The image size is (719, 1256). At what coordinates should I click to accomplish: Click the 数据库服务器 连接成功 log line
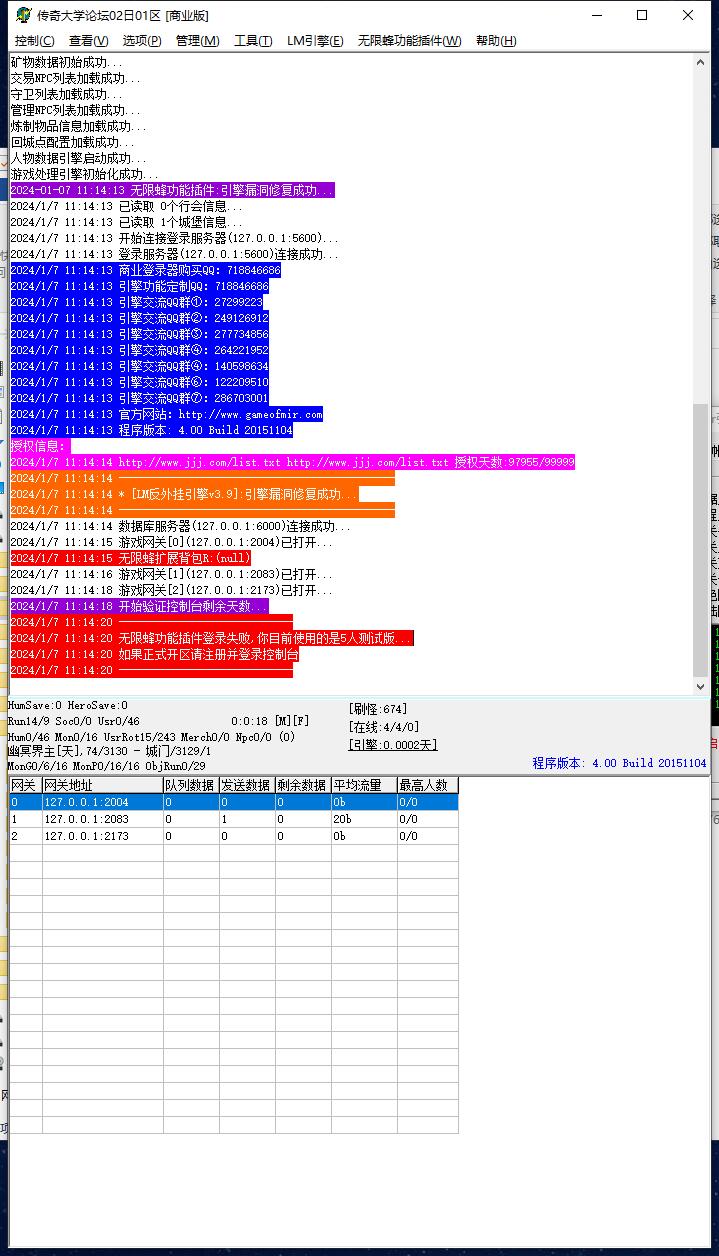click(x=181, y=526)
